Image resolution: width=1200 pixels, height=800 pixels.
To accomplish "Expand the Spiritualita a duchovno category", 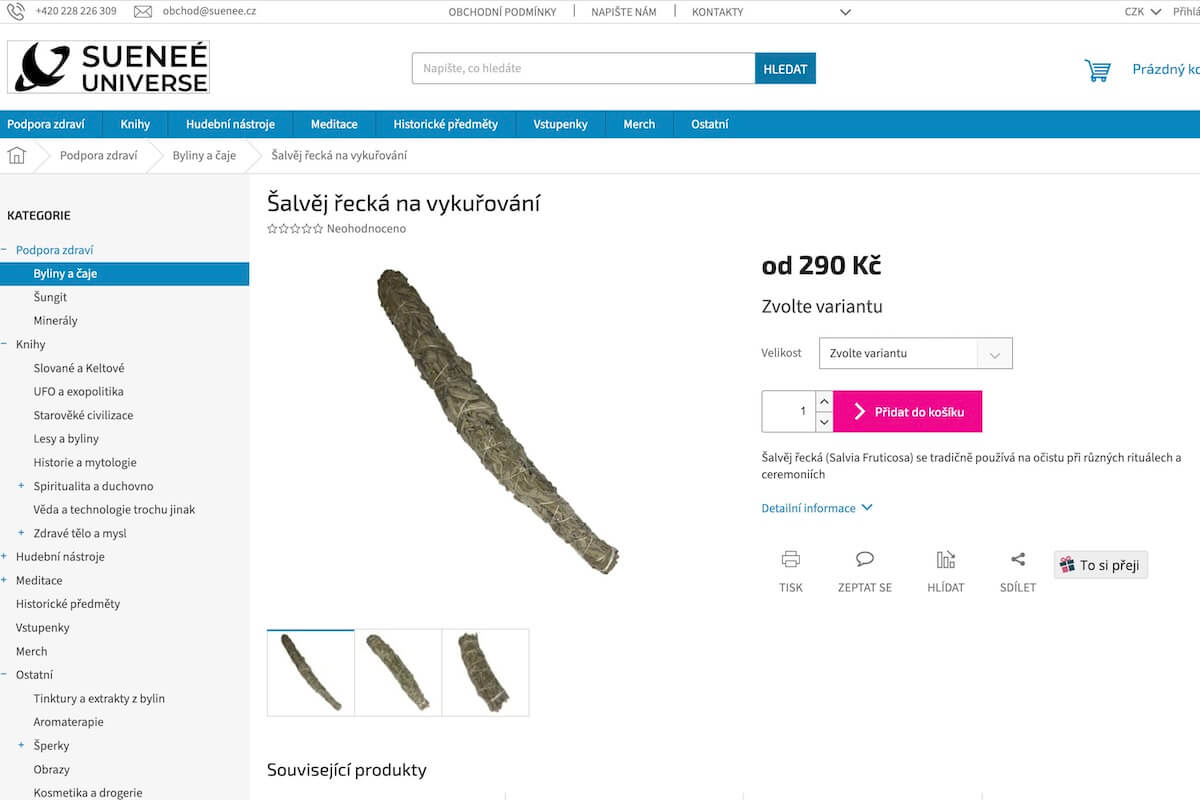I will [21, 486].
